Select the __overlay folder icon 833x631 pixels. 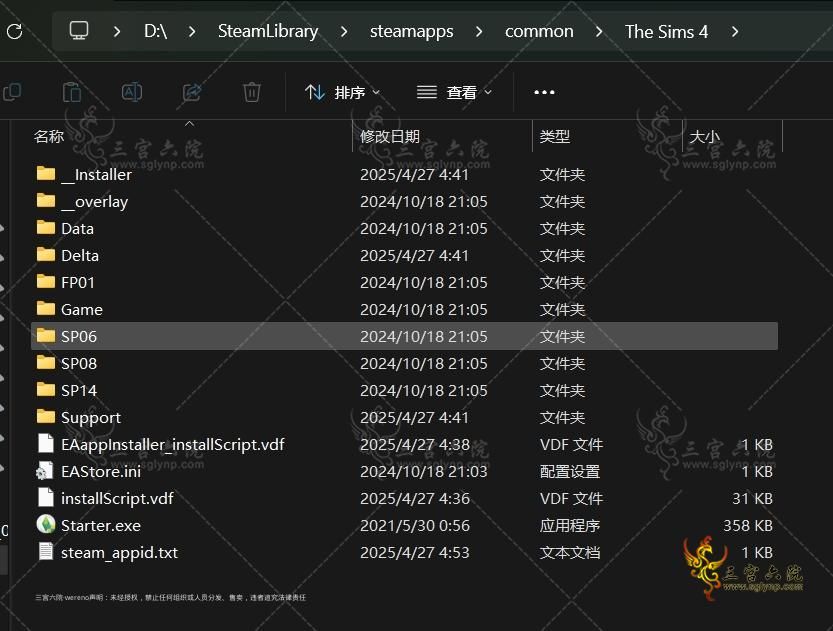(x=46, y=200)
